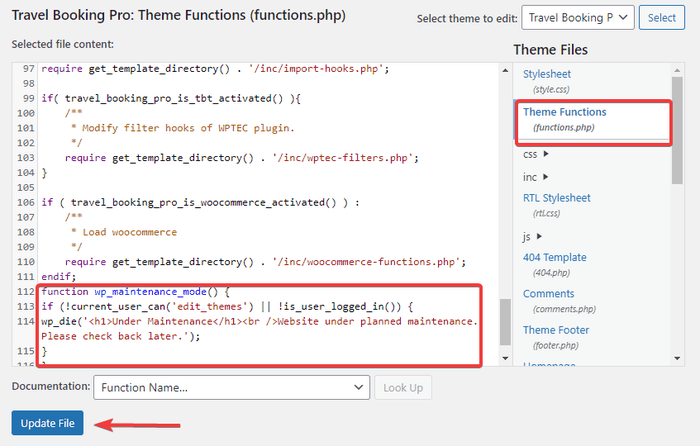Select Theme Functions (functions.php) file
This screenshot has height=446, width=700.
[x=564, y=112]
